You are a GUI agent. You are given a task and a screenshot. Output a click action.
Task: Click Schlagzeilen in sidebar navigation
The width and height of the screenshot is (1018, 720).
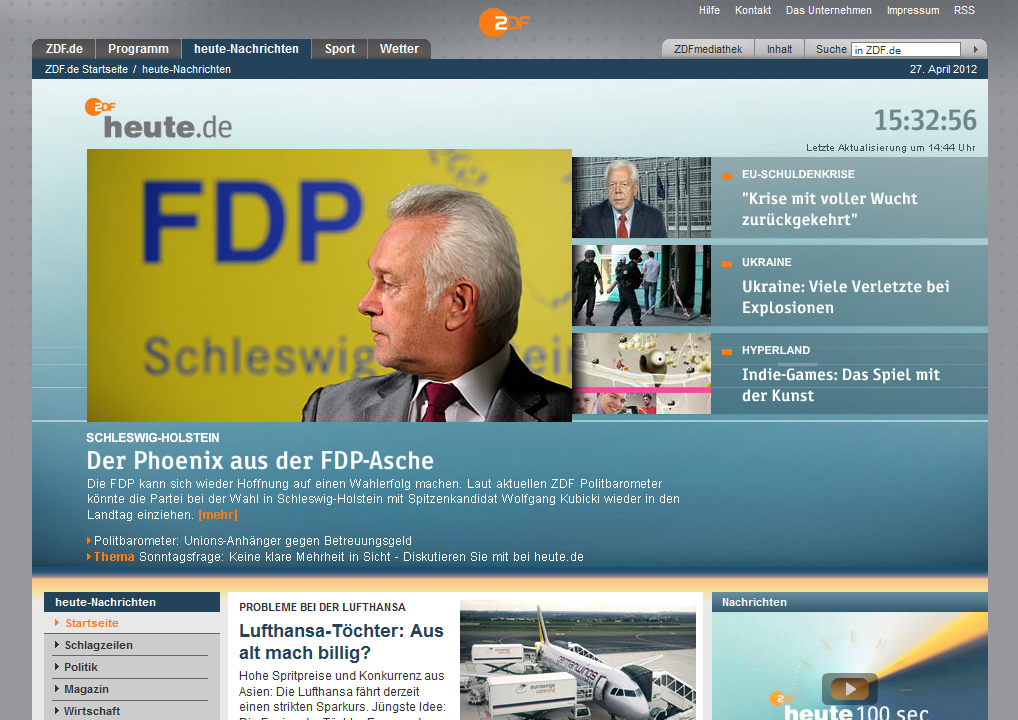coord(98,645)
